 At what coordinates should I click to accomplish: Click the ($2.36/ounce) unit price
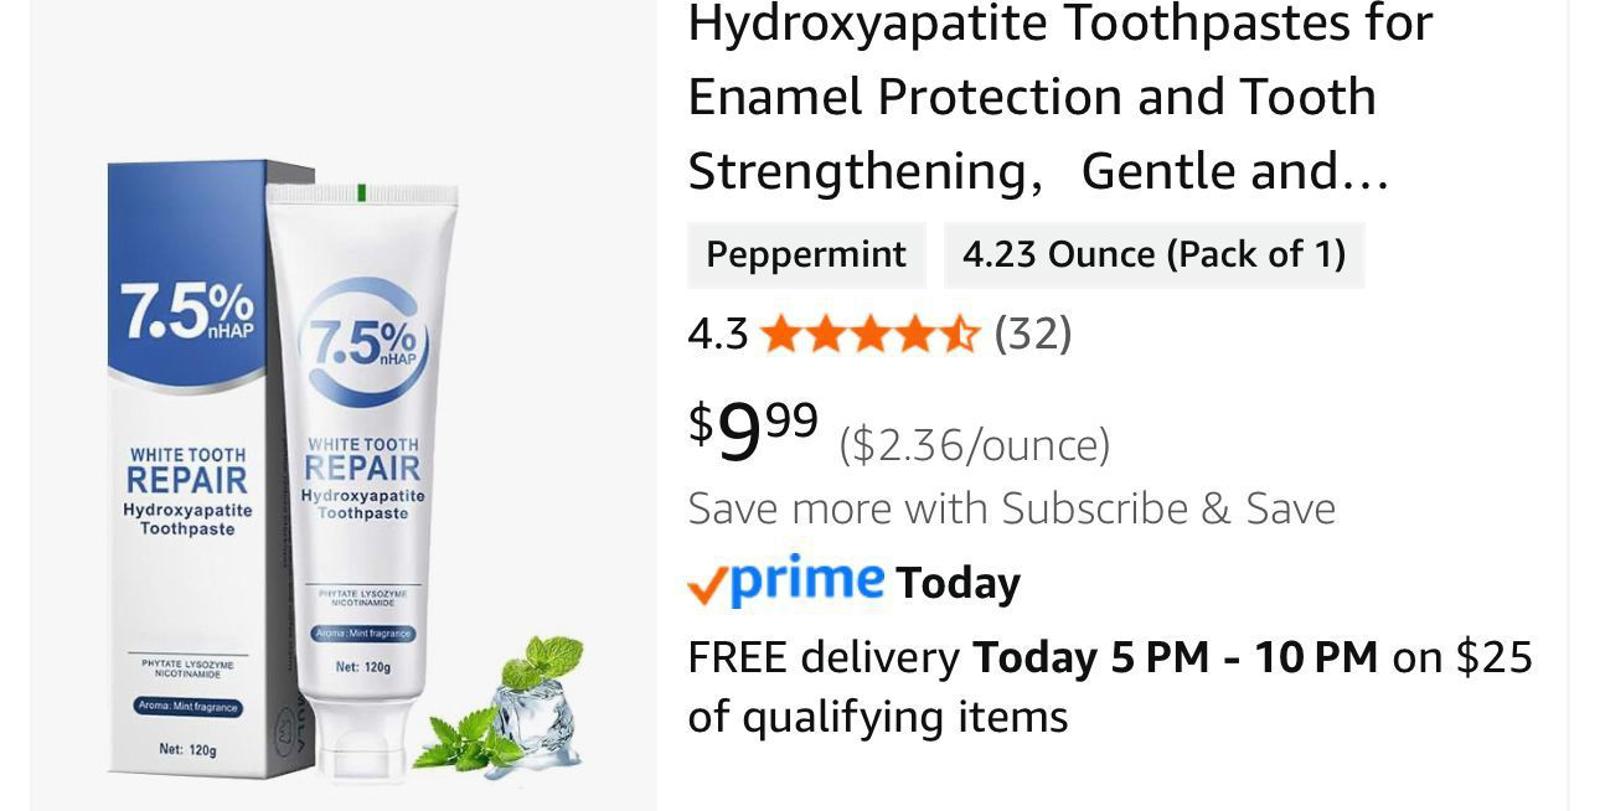[x=974, y=445]
